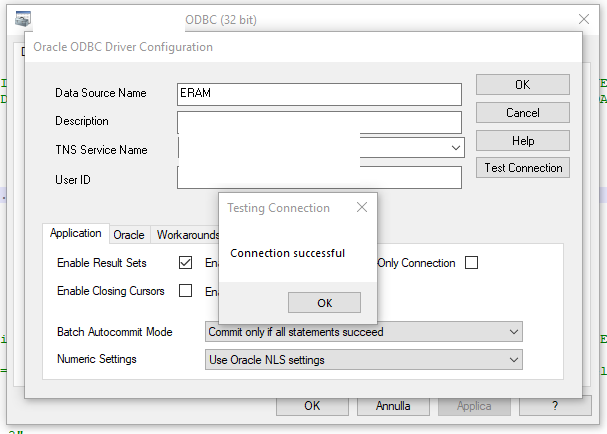The width and height of the screenshot is (607, 434).
Task: Expand the TNS Service Name dropdown
Action: 455,148
